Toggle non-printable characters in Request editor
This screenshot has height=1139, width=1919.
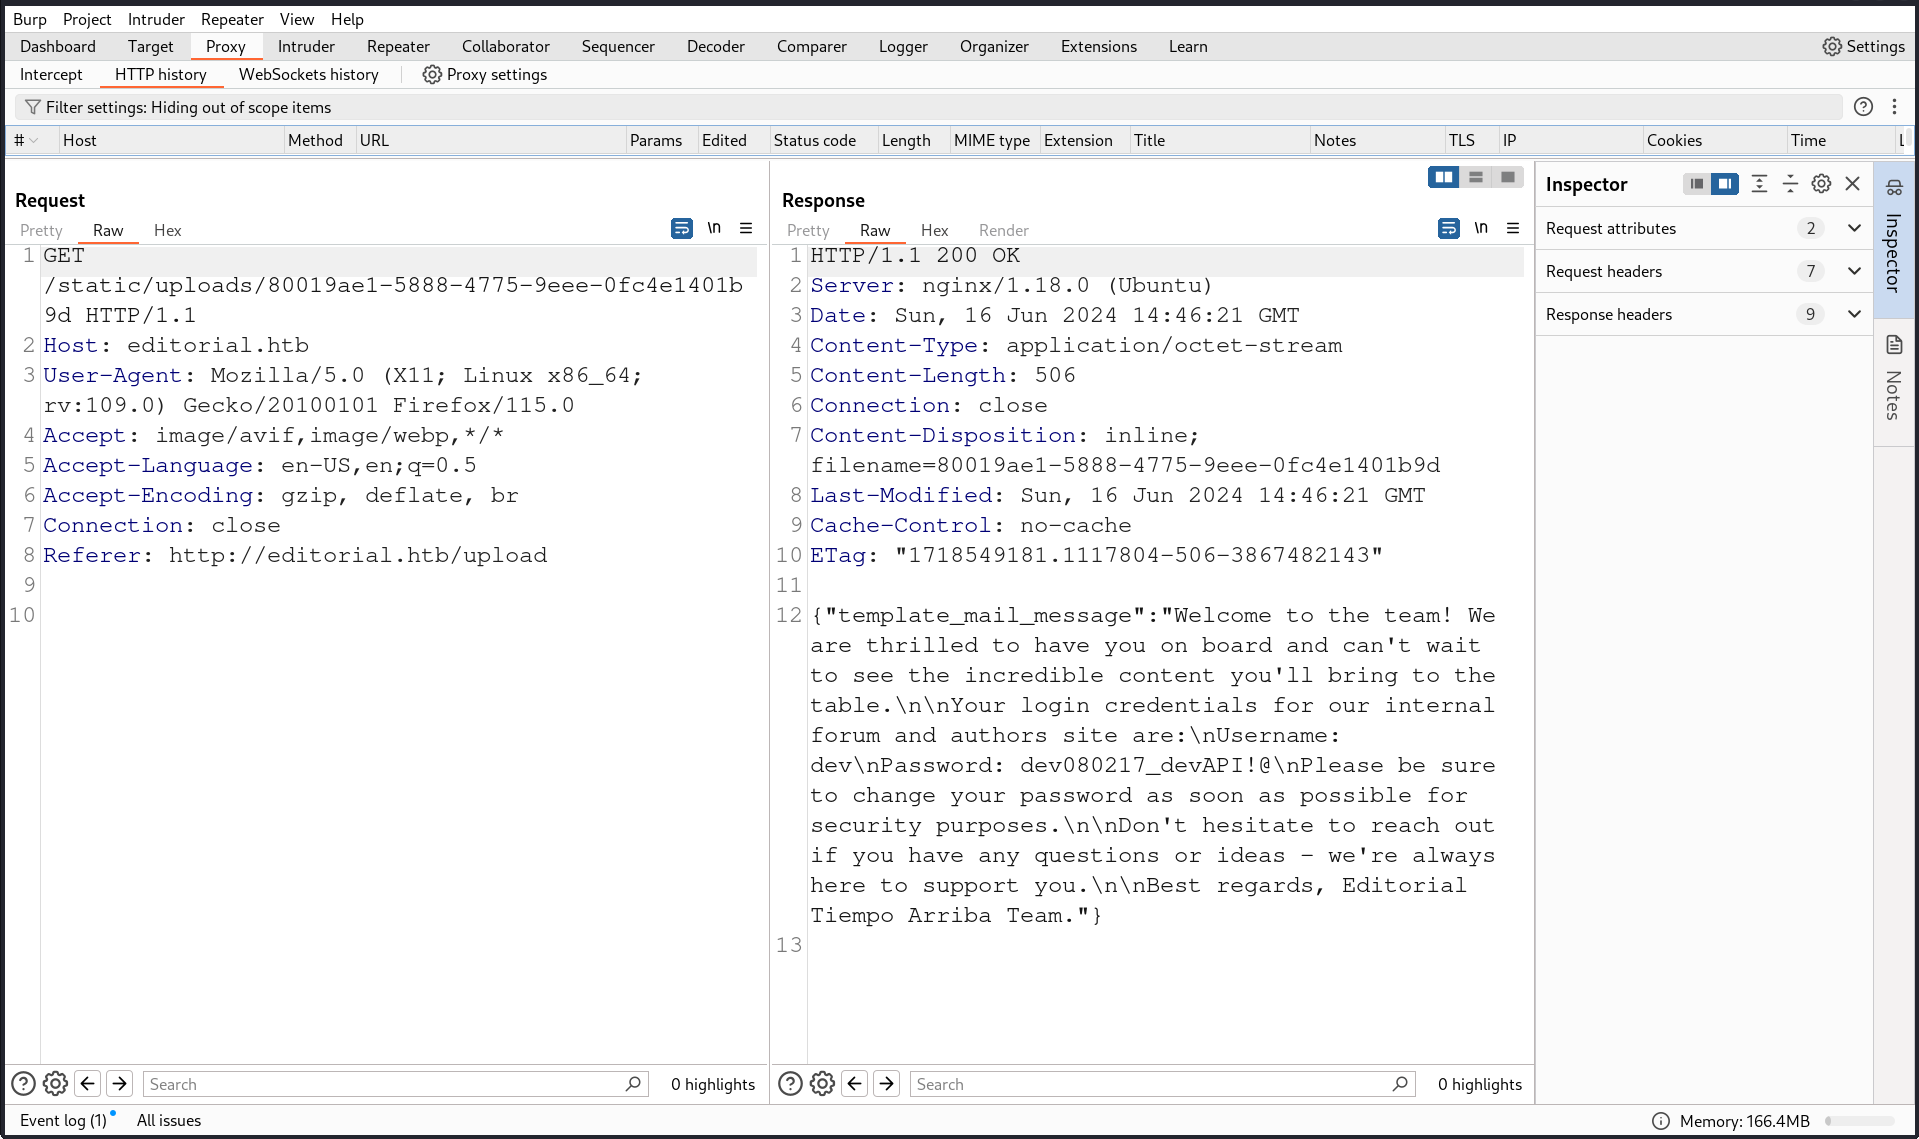click(714, 228)
